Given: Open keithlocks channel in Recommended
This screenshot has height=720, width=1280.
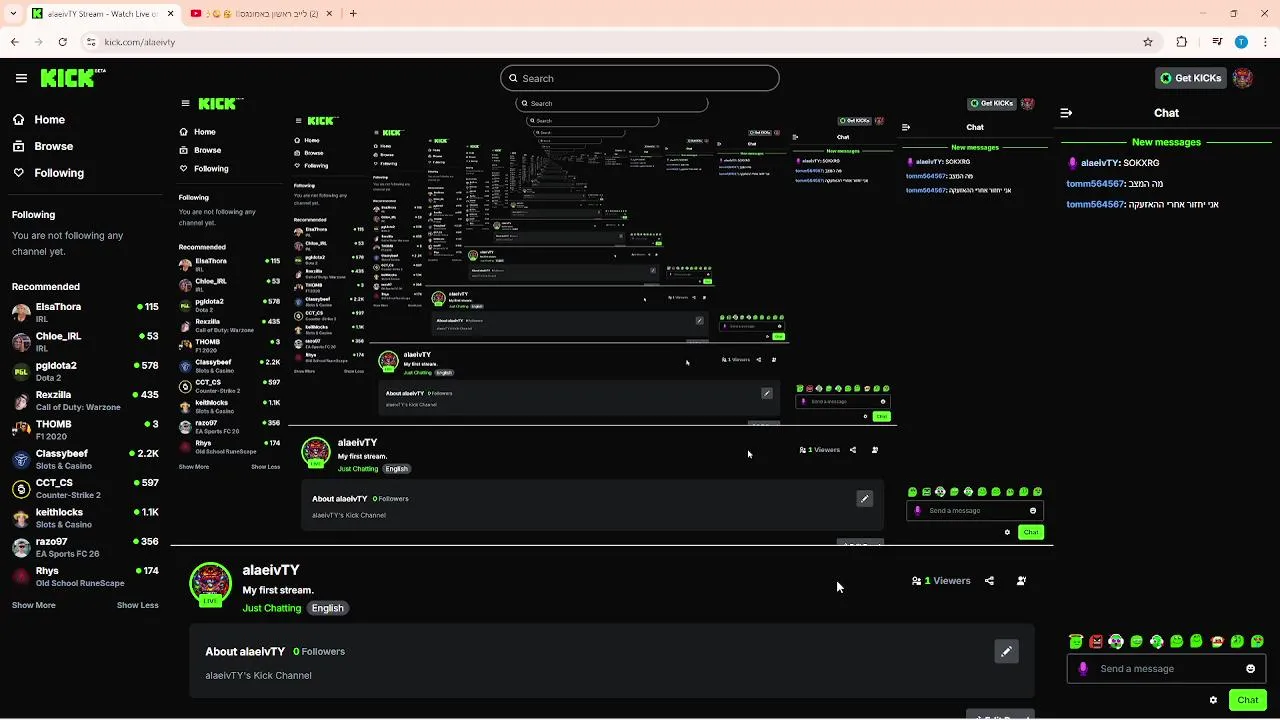Looking at the screenshot, I should click(85, 518).
